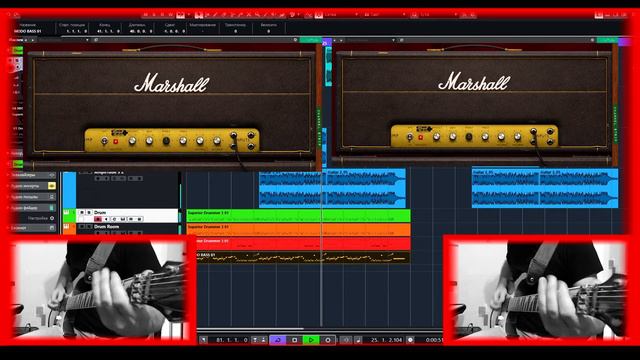The image size is (640, 360).
Task: Click the dark knob on right Marshall amp
Action: 469,137
